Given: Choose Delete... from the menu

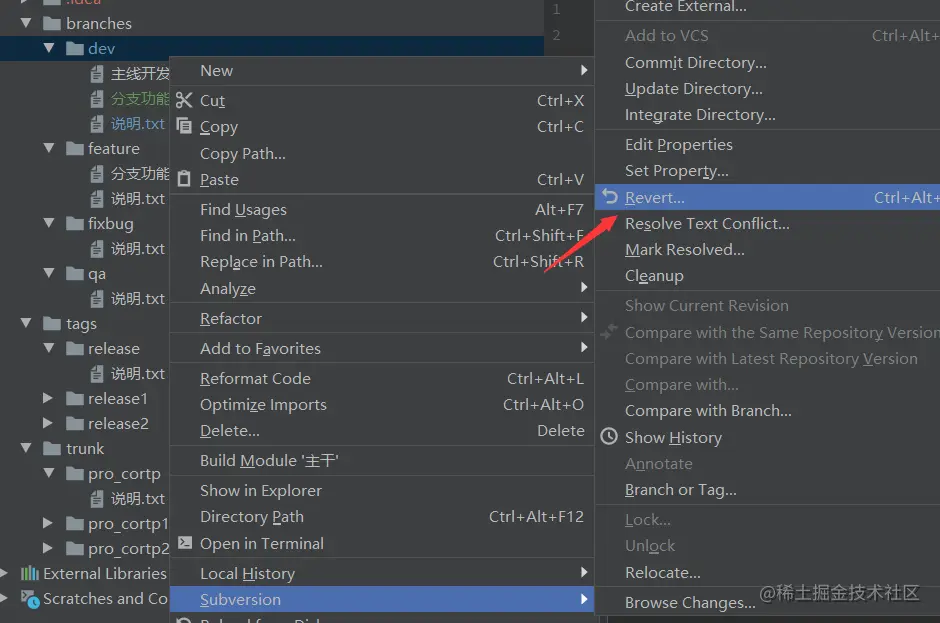Looking at the screenshot, I should click(x=382, y=431).
